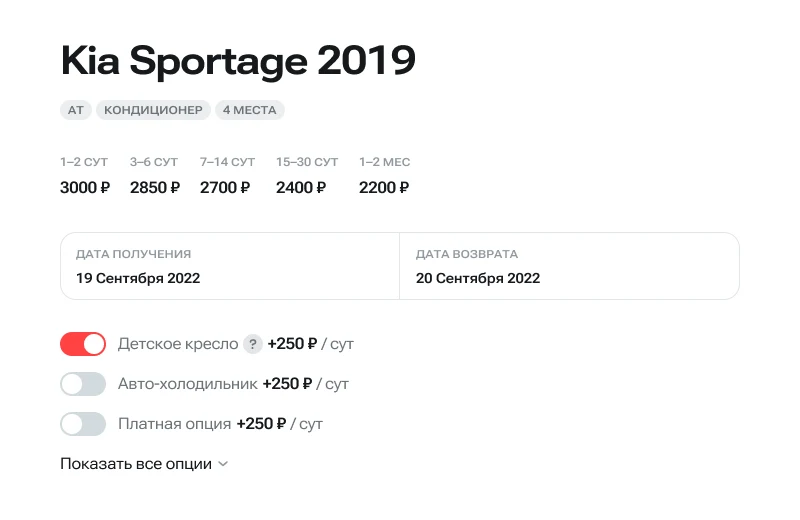Click chevron next to Показать все опции
Image resolution: width=800 pixels, height=520 pixels.
[x=223, y=464]
